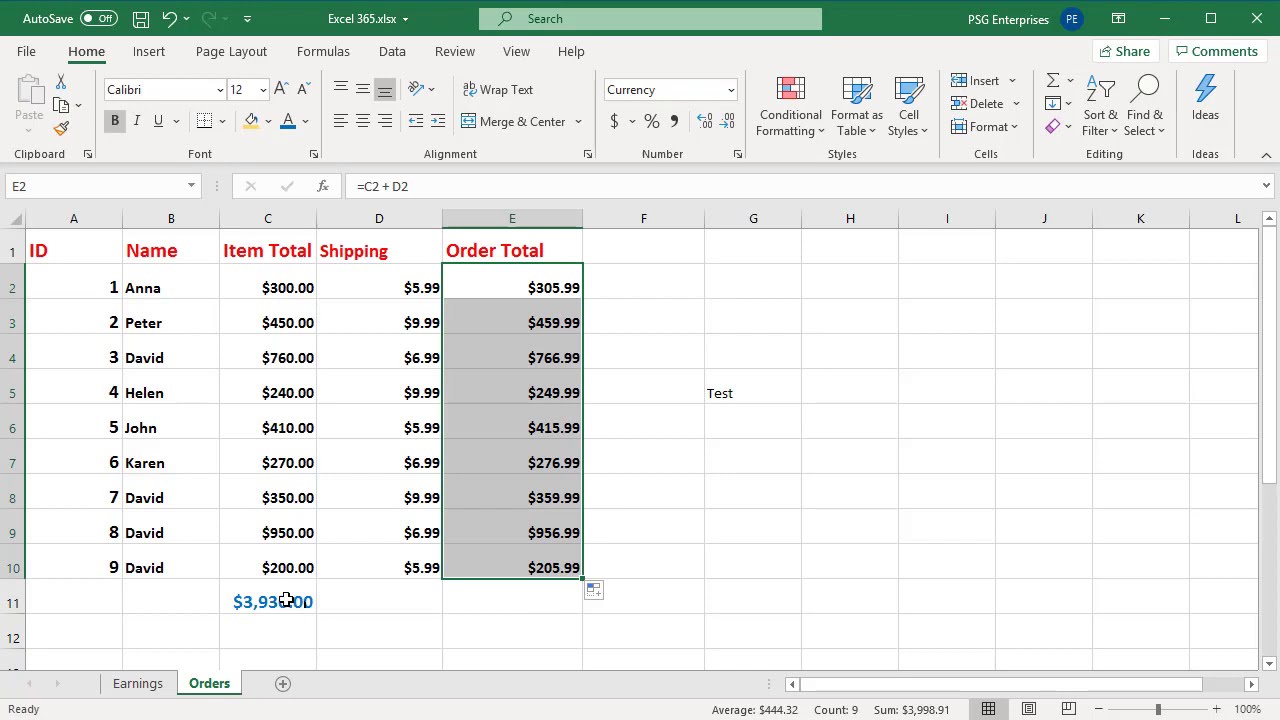The height and width of the screenshot is (720, 1280).
Task: Toggle AutoSave switch
Action: [99, 18]
